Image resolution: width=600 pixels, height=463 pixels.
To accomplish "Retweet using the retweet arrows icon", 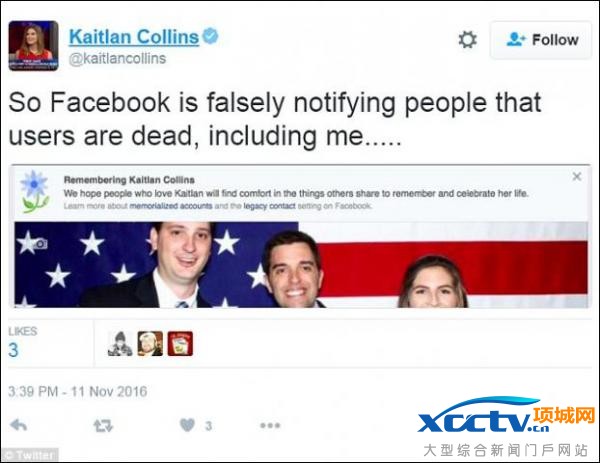I will click(x=103, y=426).
